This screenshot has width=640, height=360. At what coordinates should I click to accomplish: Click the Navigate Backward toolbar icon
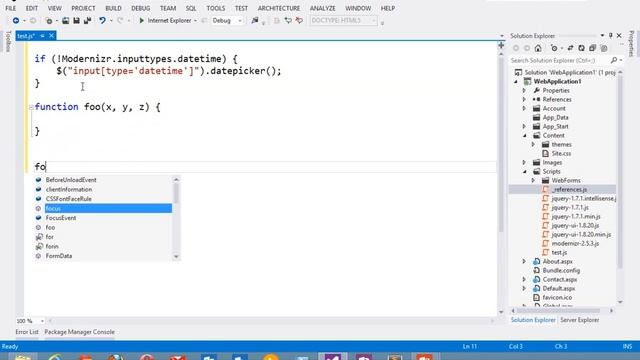(x=16, y=20)
